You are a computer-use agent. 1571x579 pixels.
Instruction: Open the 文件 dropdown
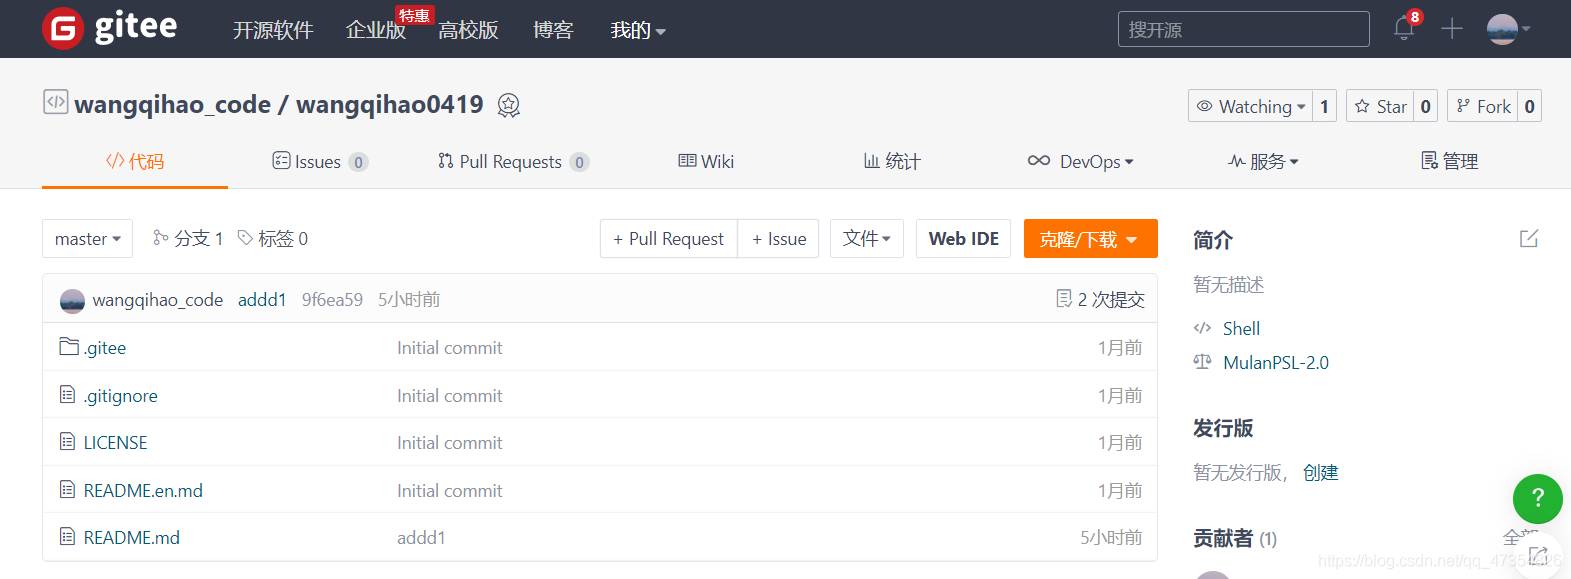867,239
